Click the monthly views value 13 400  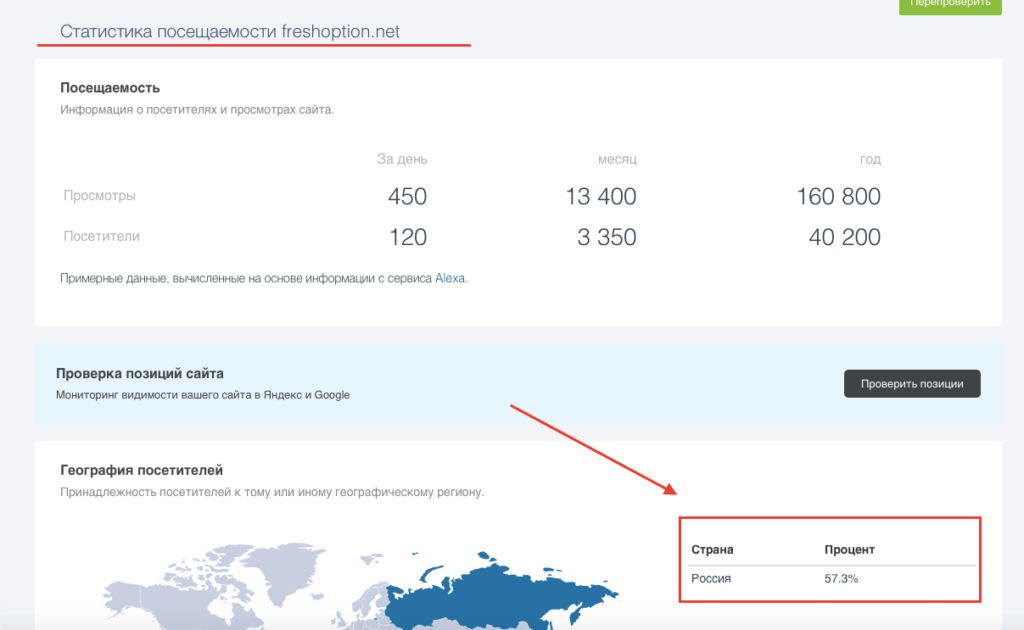tap(600, 197)
